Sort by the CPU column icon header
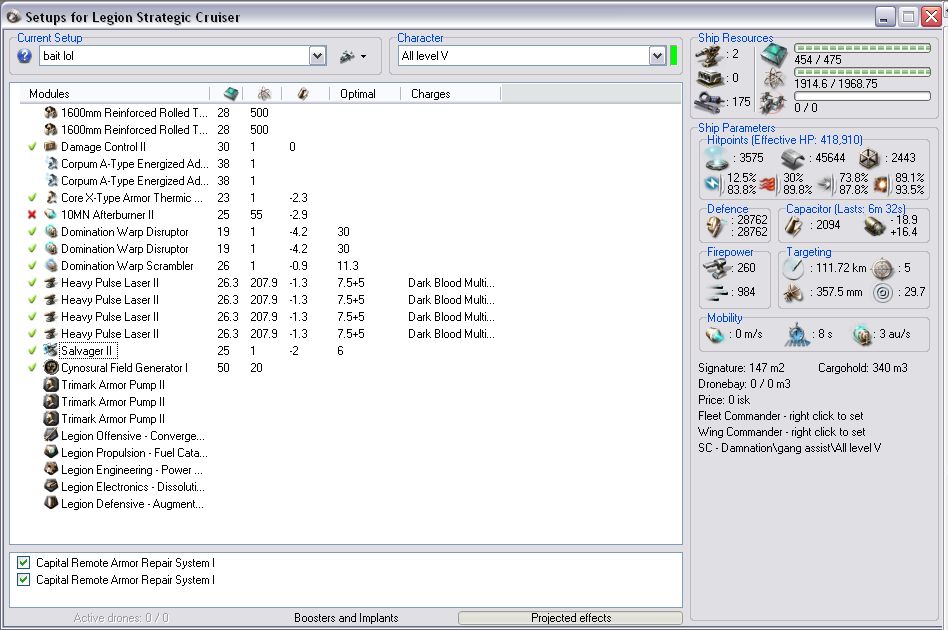 pos(231,94)
